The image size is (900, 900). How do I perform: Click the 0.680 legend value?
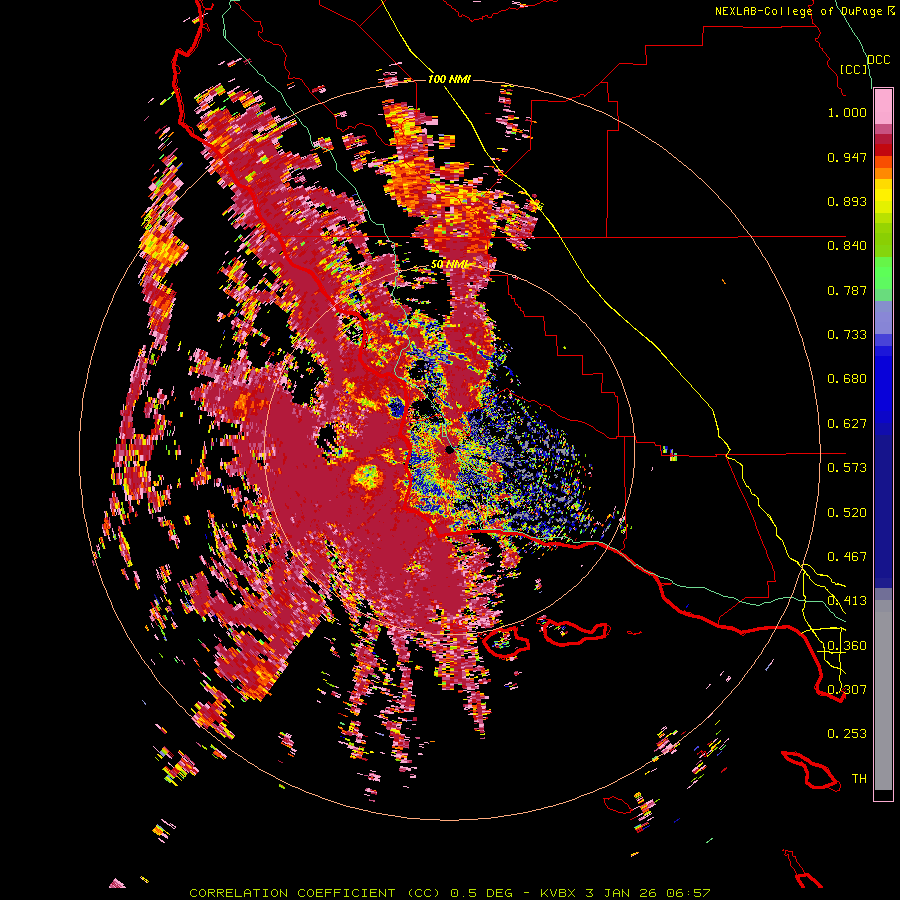click(x=847, y=379)
